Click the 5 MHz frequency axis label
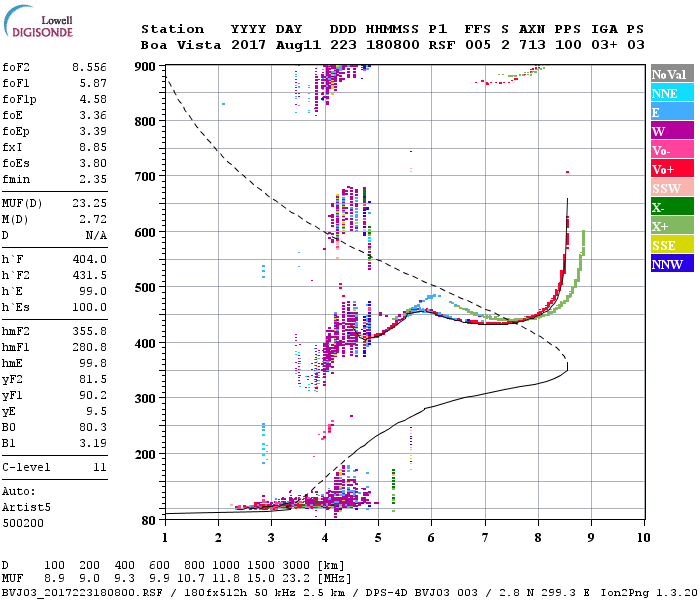The height and width of the screenshot is (600, 700). pyautogui.click(x=378, y=538)
